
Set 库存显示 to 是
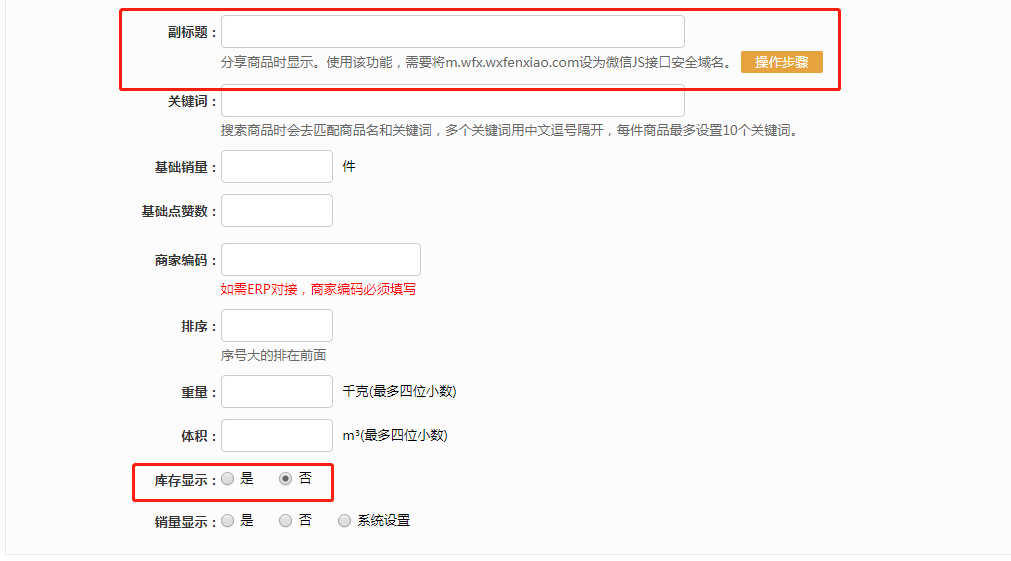click(x=228, y=479)
